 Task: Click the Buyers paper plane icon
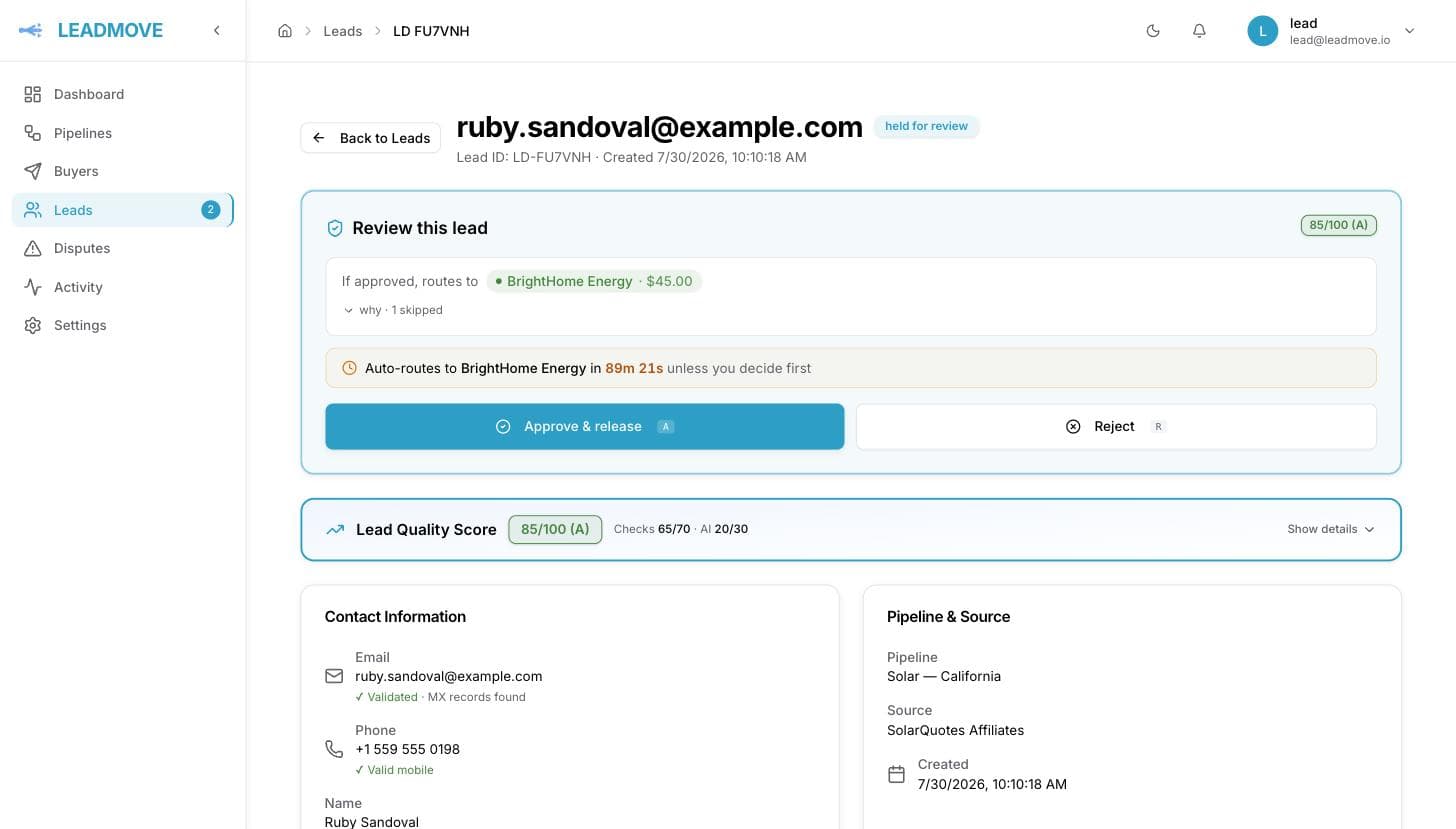(33, 171)
